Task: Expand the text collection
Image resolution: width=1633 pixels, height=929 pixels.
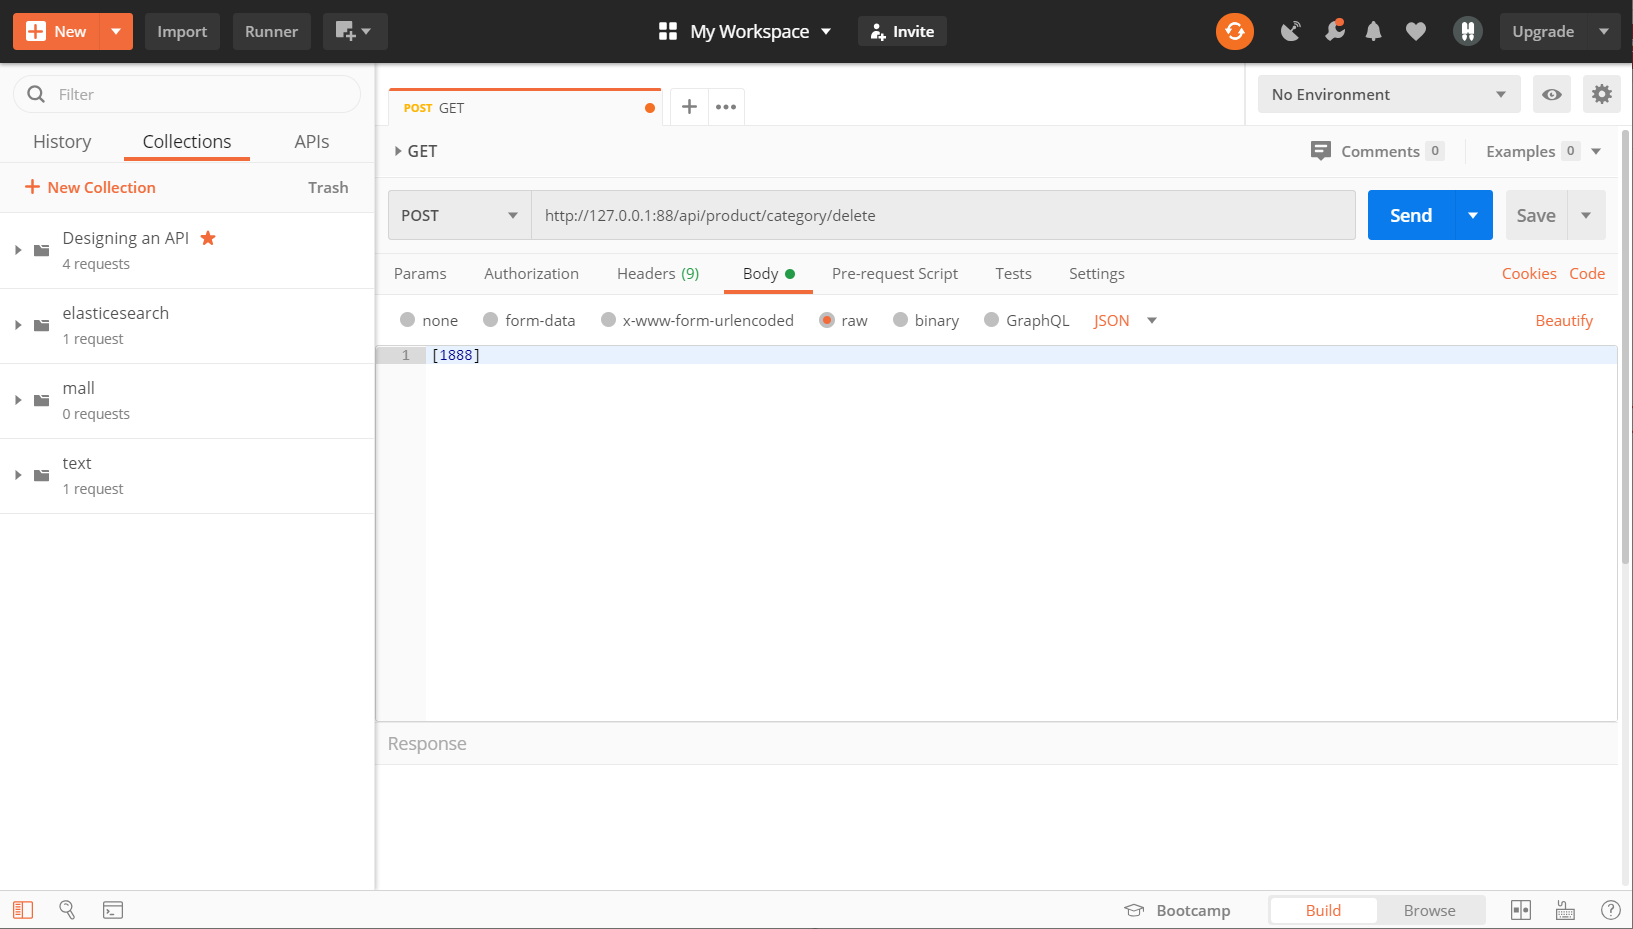Action: [18, 475]
